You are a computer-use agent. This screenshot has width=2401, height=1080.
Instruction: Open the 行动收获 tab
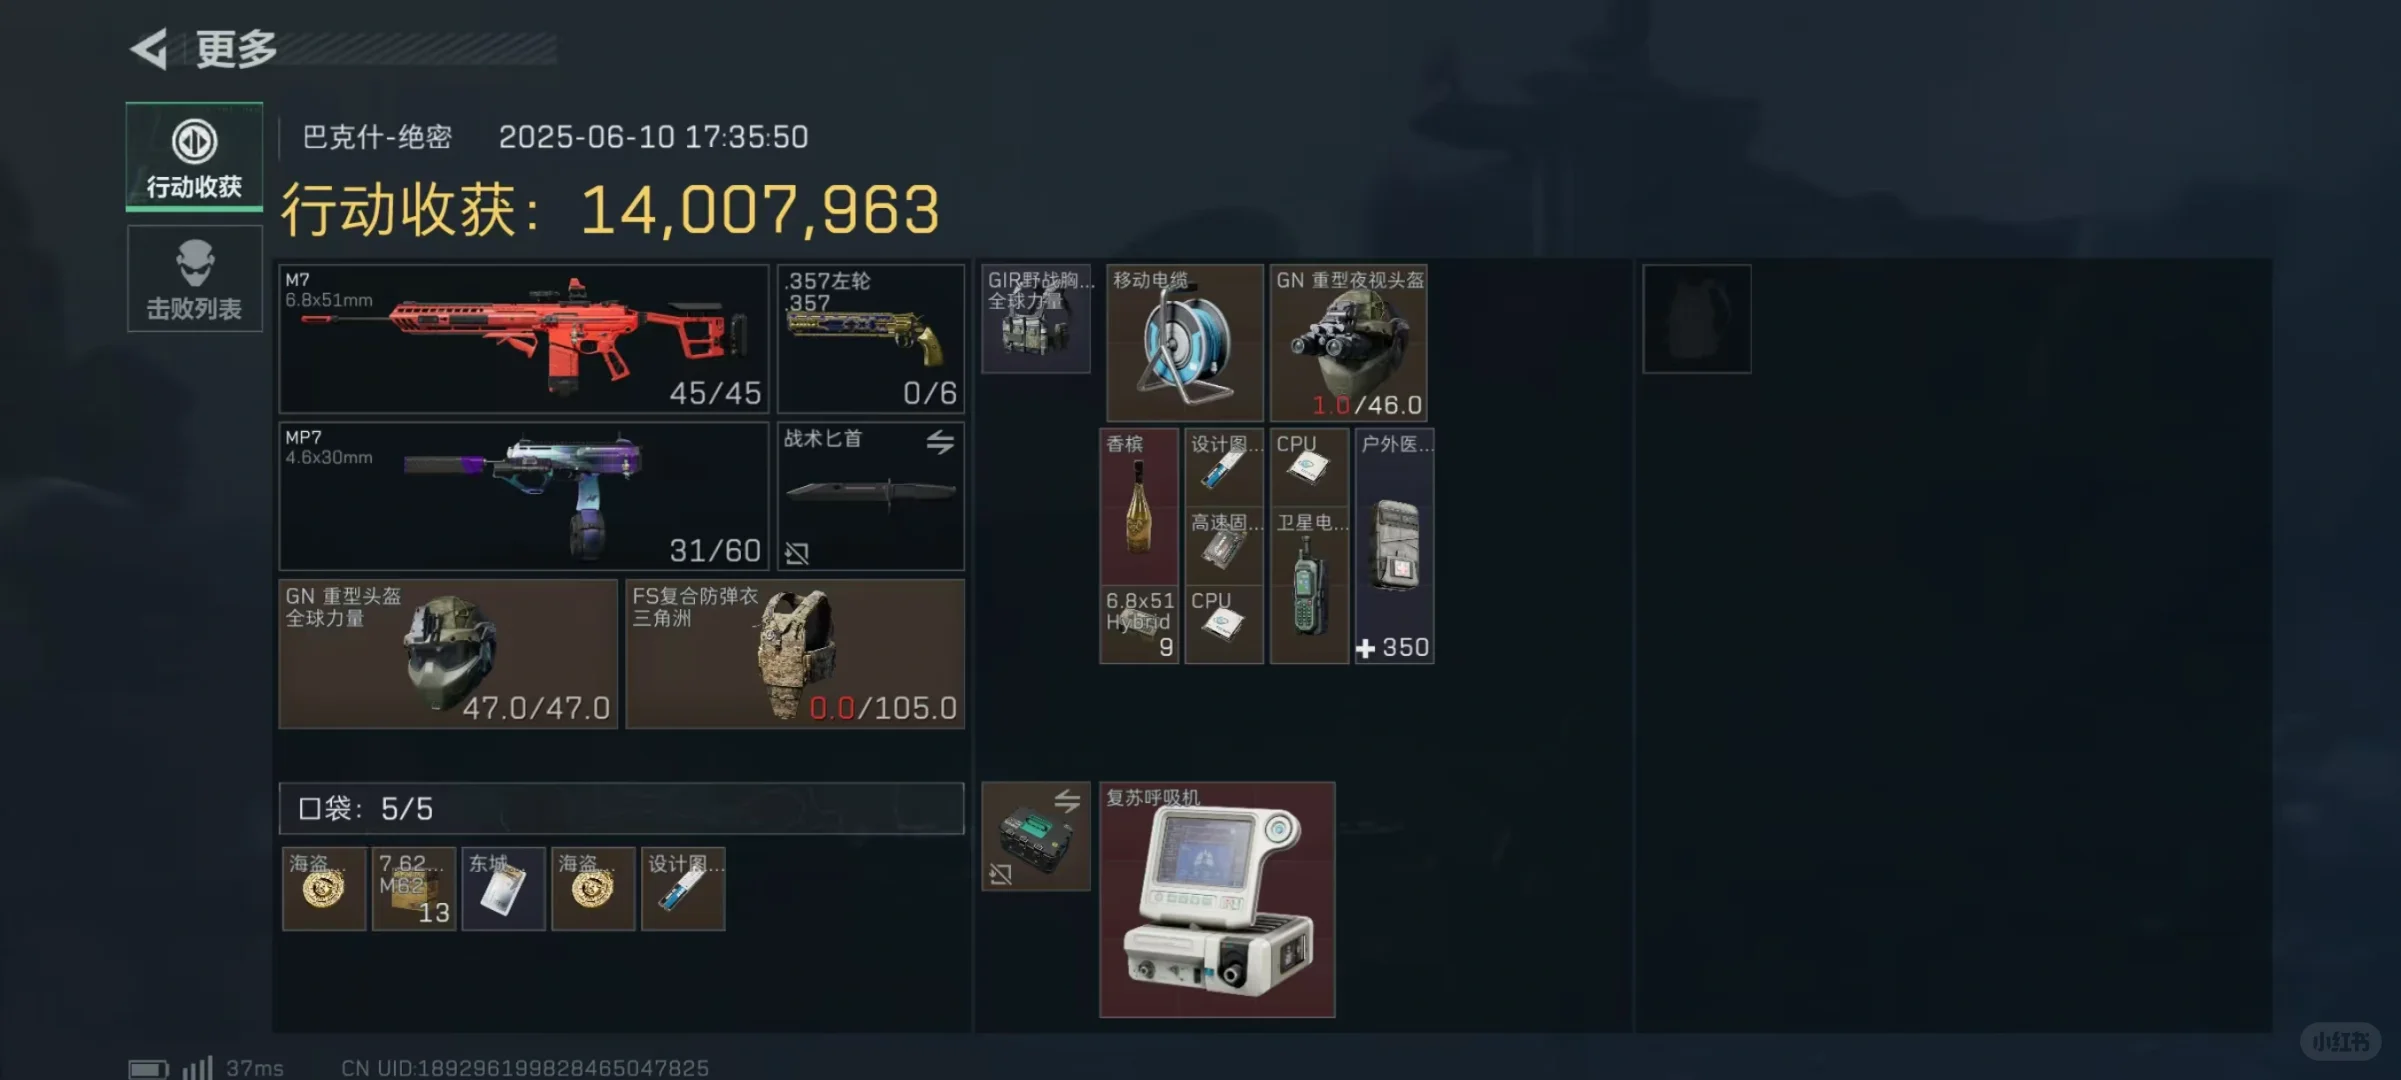194,157
